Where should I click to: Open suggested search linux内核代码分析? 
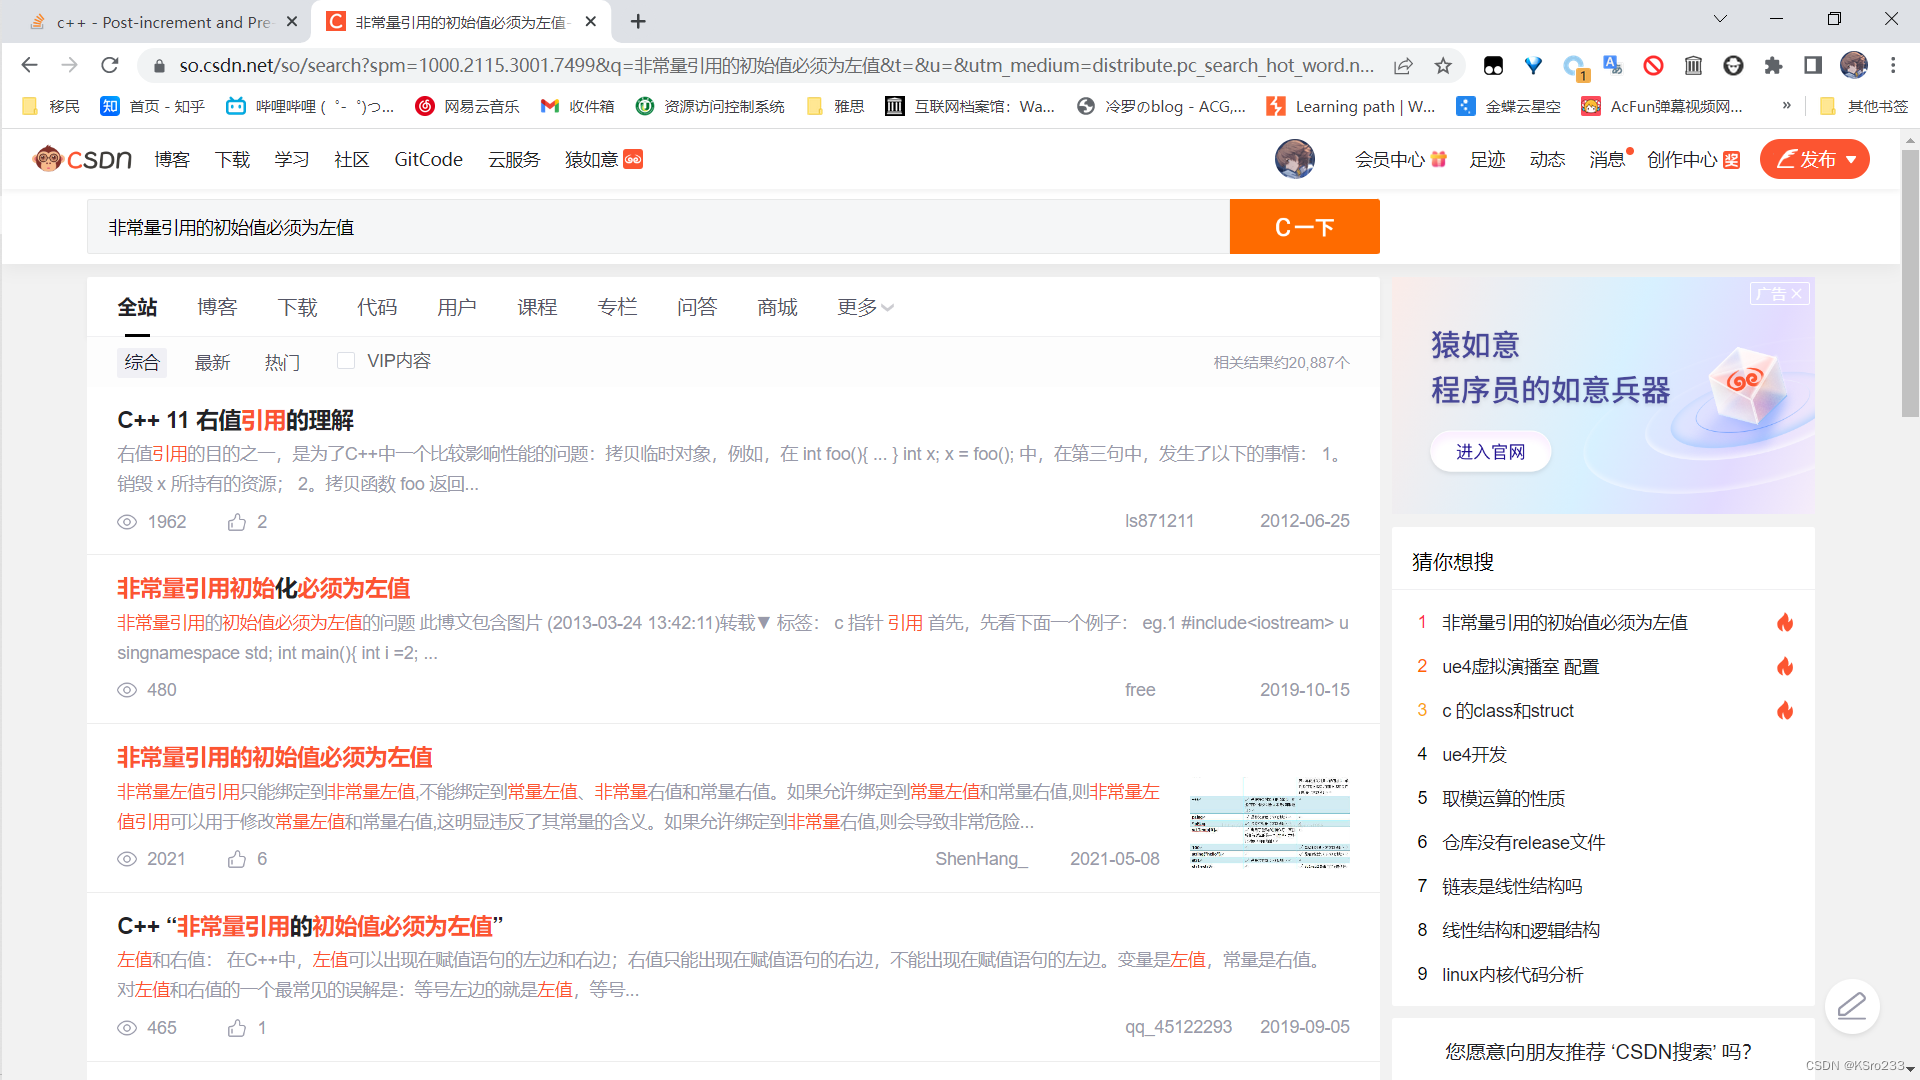tap(1512, 974)
